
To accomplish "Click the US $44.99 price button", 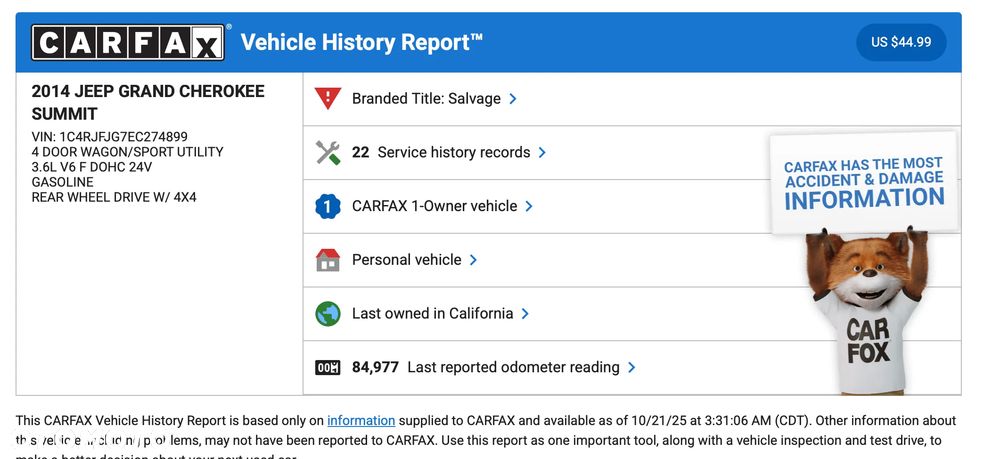I will (x=901, y=42).
